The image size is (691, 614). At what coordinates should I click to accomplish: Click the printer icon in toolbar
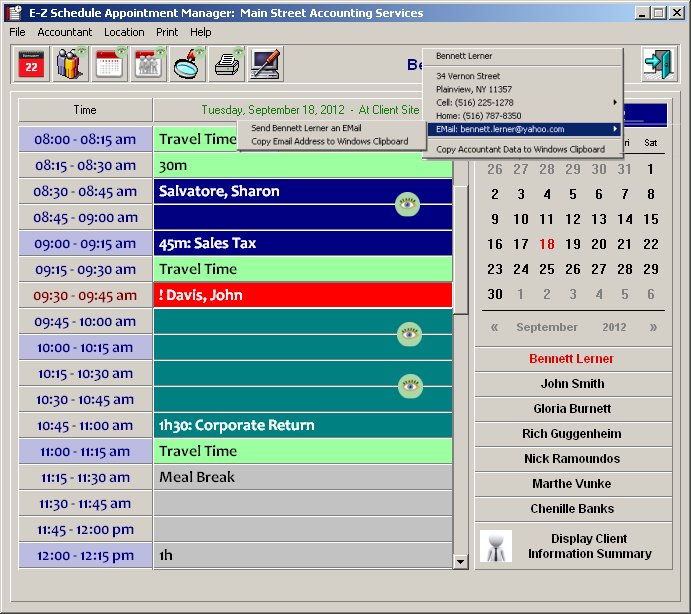227,65
